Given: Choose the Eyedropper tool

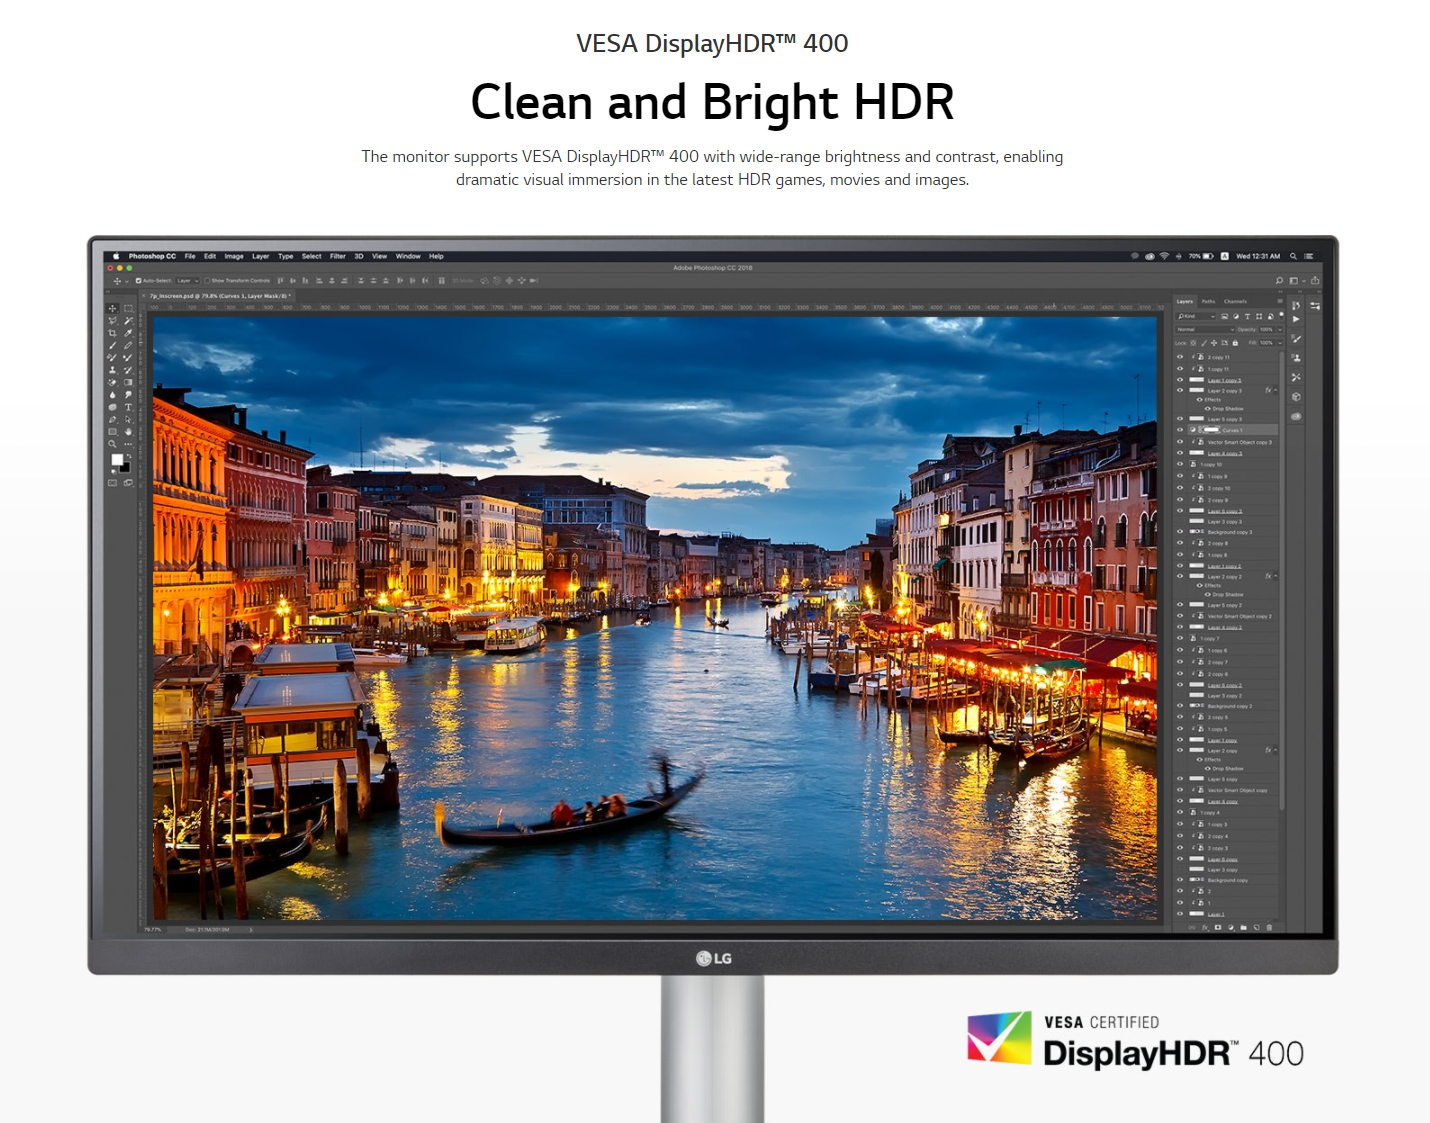Looking at the screenshot, I should click(128, 333).
